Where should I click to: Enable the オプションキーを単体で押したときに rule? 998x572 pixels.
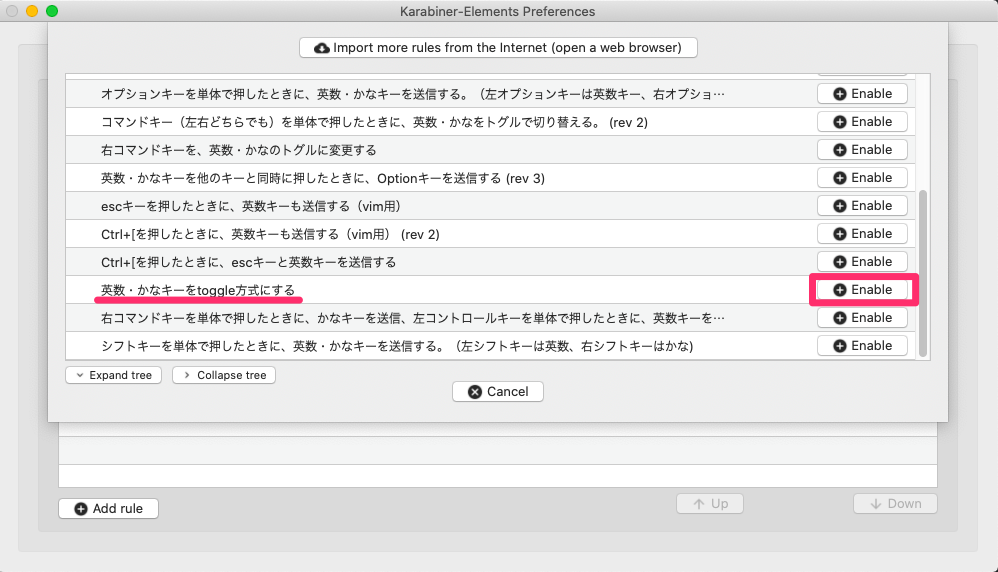pos(862,94)
